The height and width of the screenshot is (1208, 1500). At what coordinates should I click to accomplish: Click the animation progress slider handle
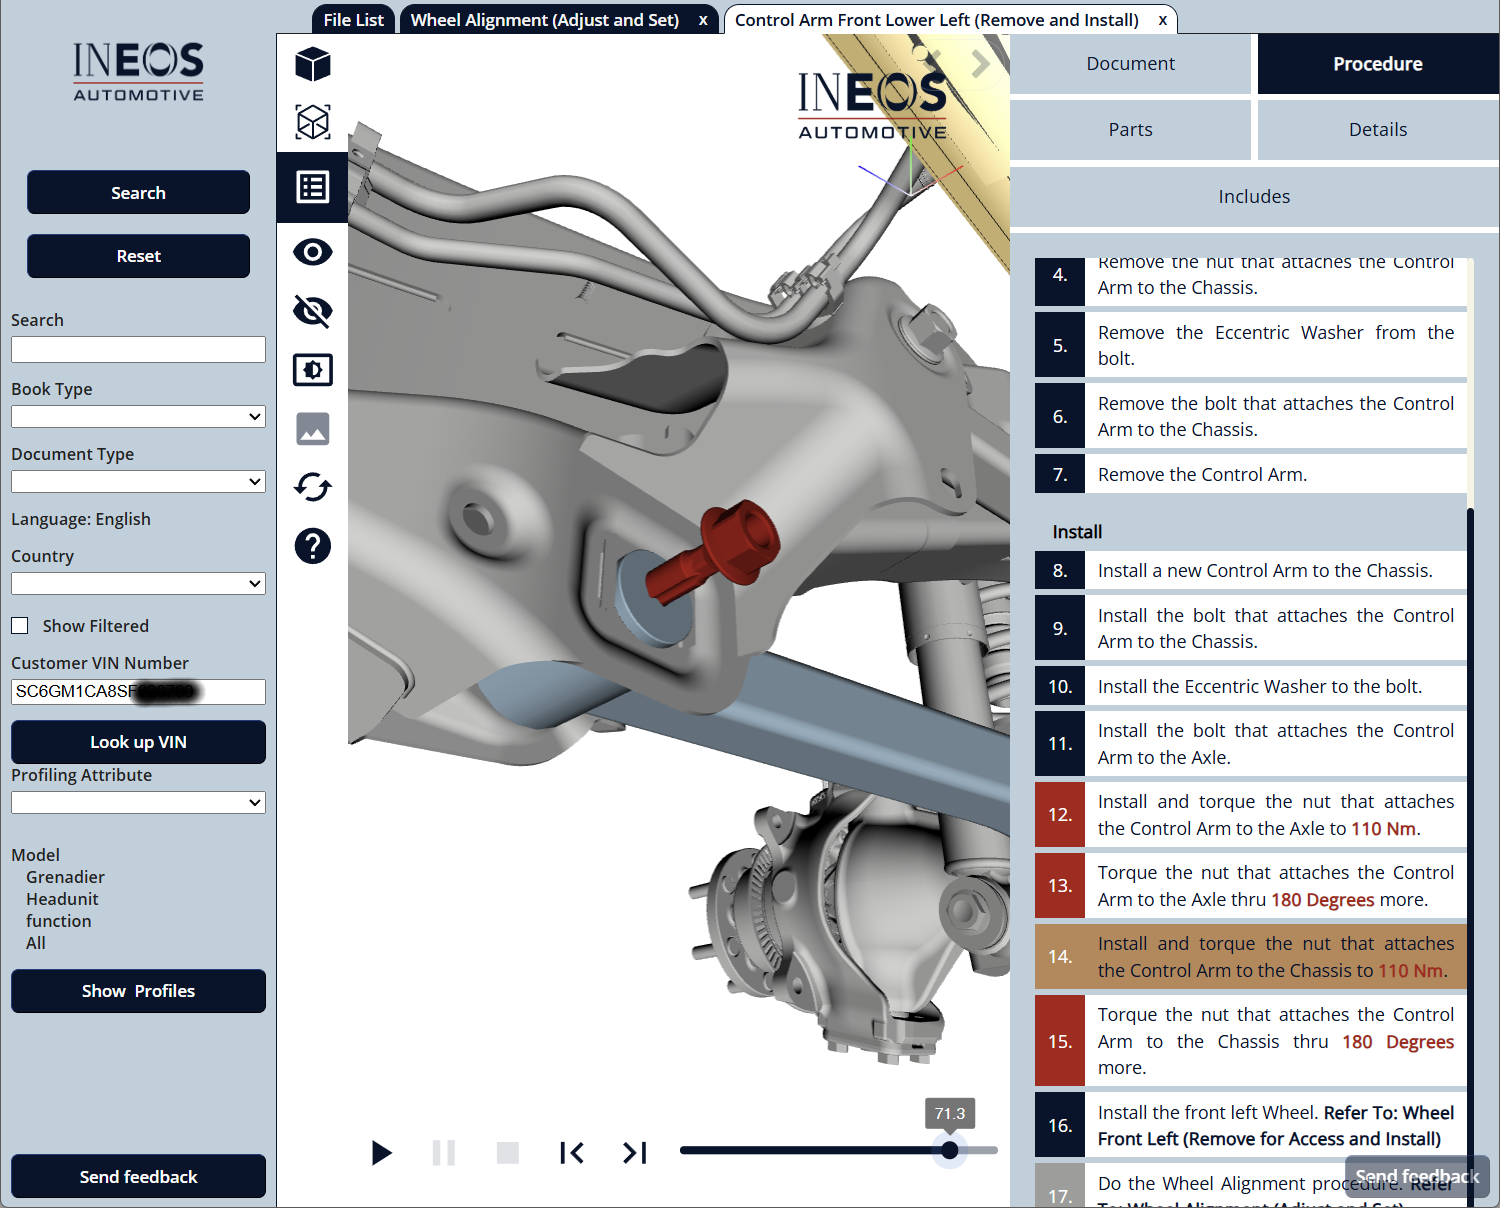click(x=950, y=1150)
